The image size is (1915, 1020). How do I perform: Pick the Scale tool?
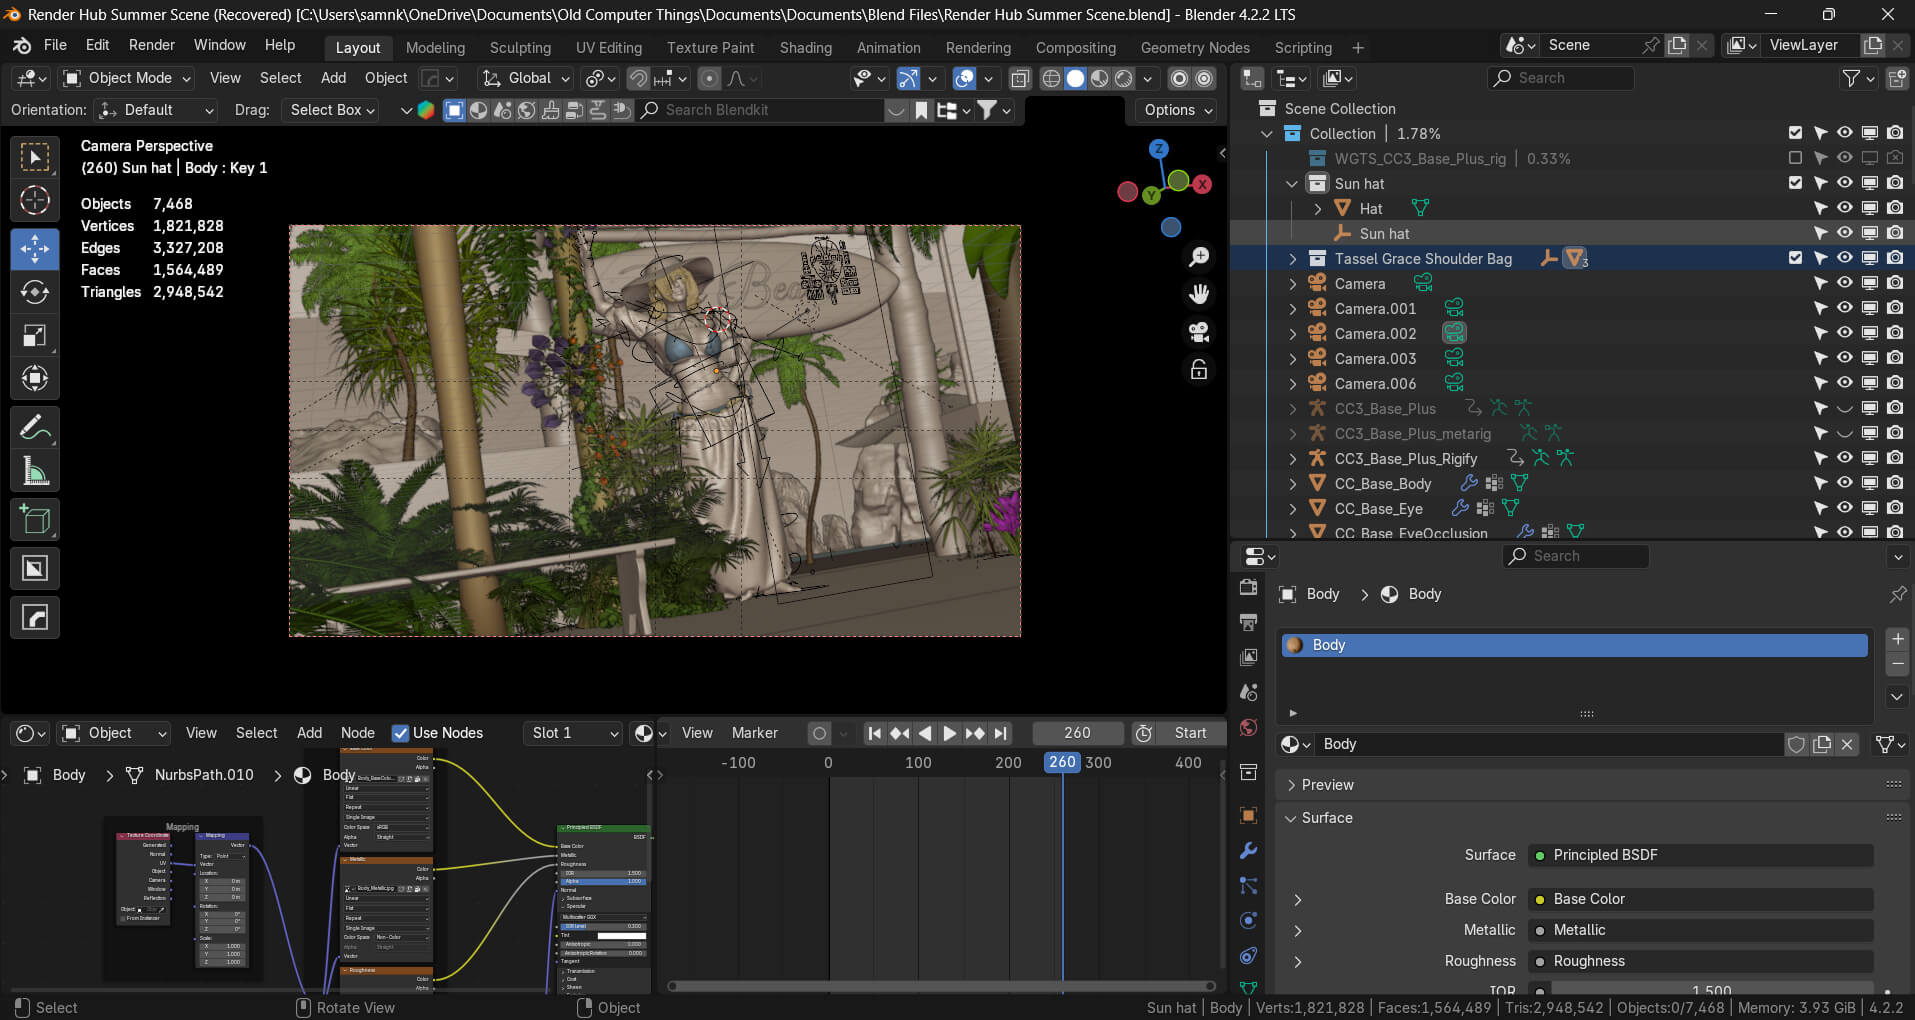(35, 336)
